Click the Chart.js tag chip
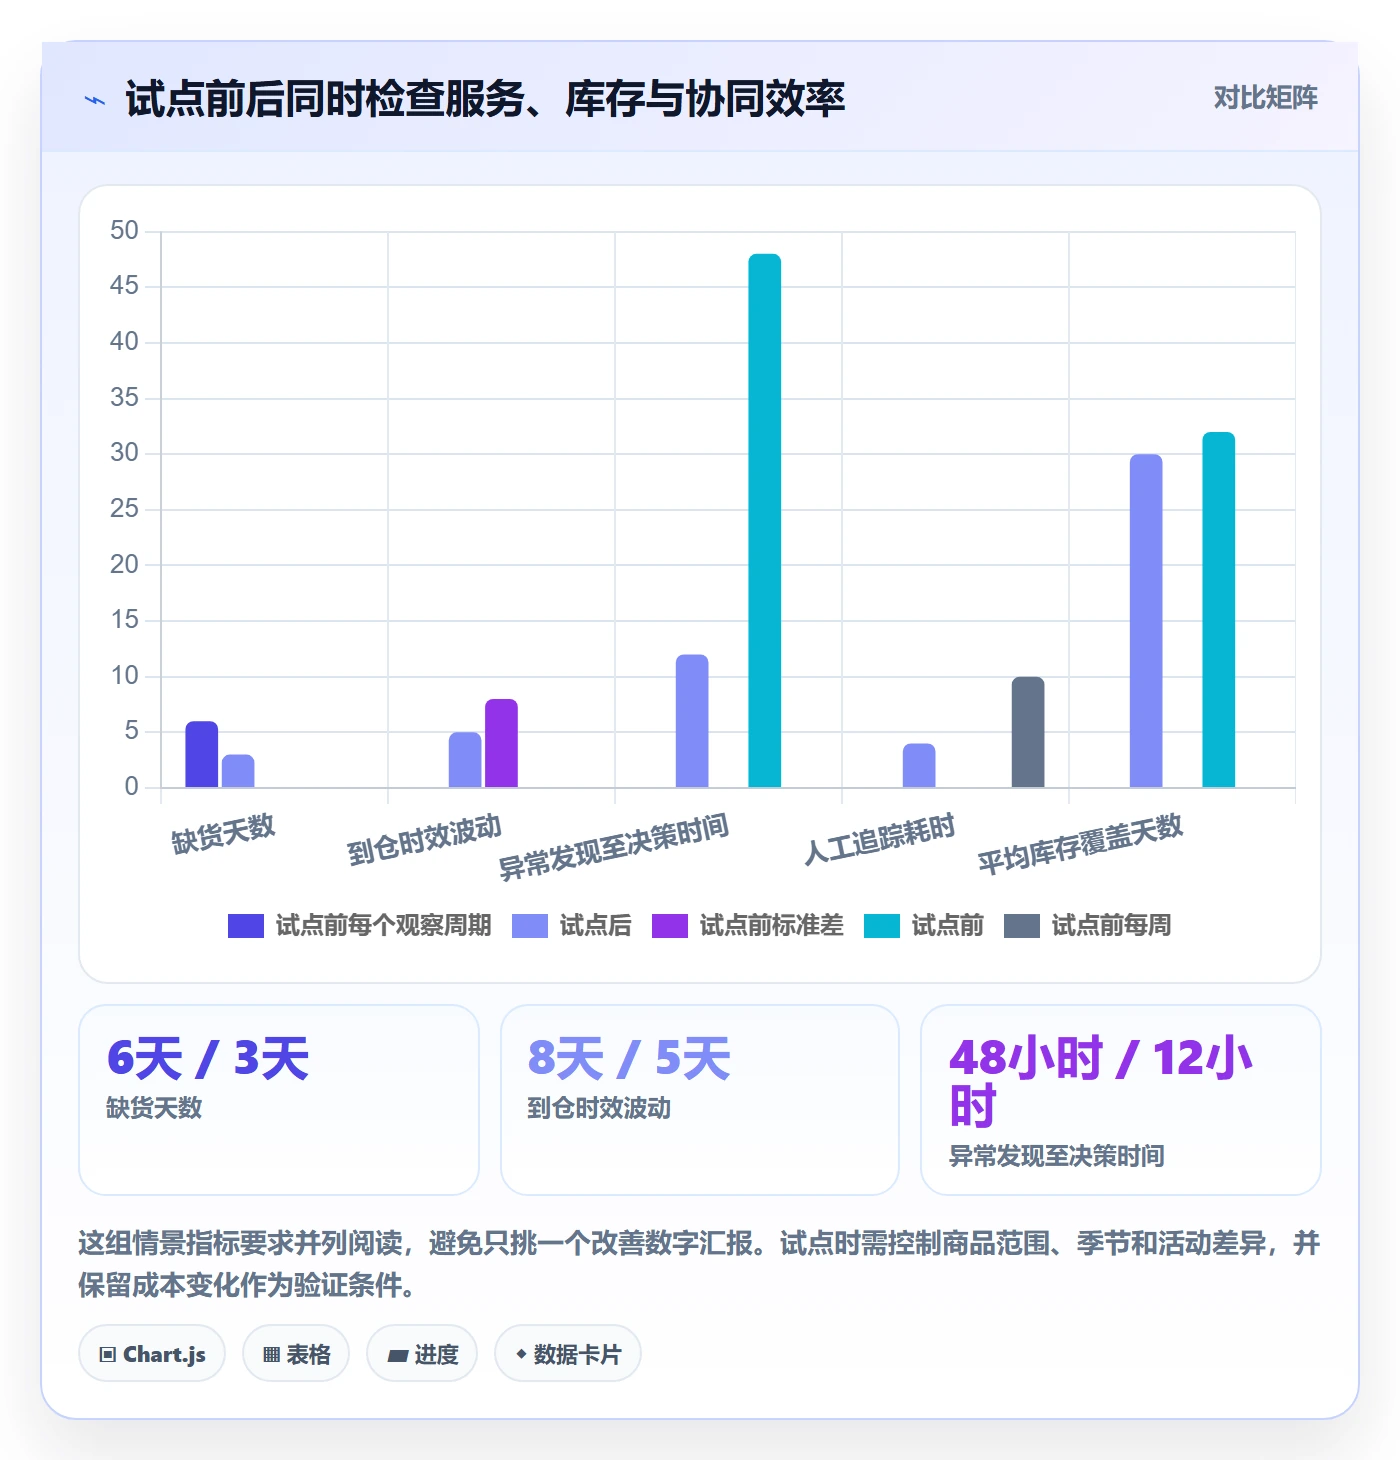The height and width of the screenshot is (1460, 1400). (152, 1354)
